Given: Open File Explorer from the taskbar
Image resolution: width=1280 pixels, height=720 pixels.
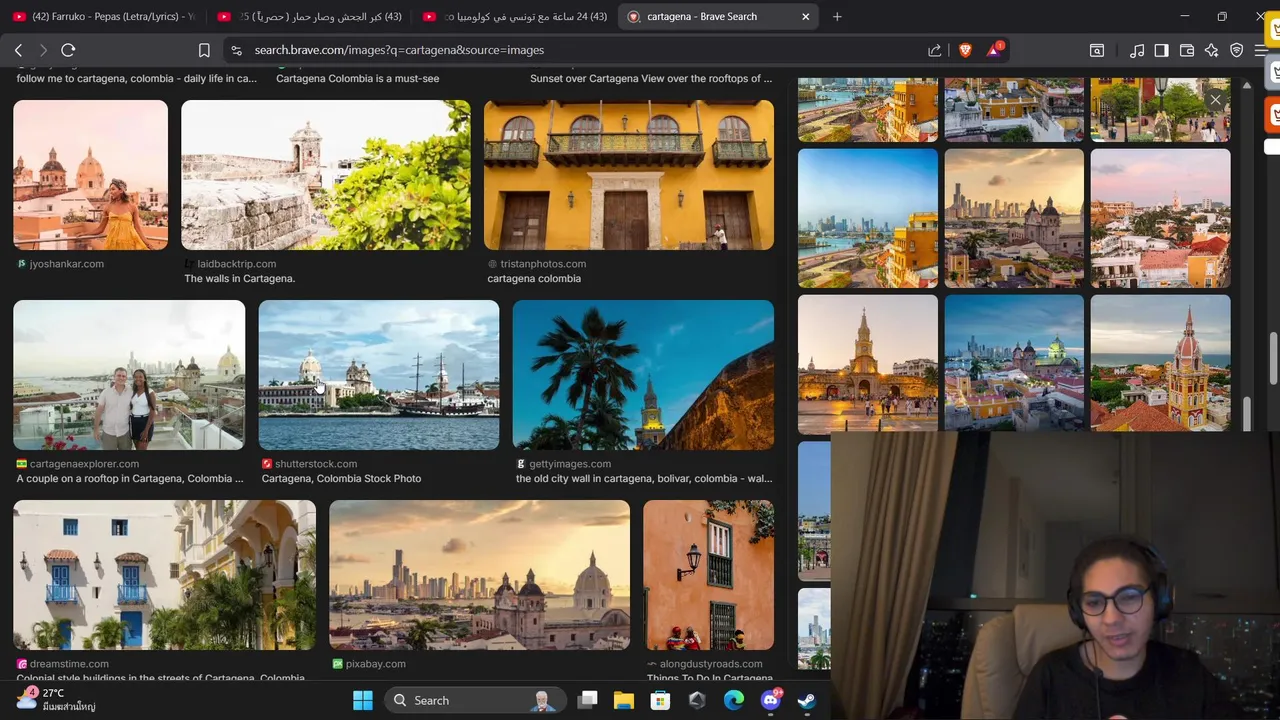Looking at the screenshot, I should [x=624, y=700].
